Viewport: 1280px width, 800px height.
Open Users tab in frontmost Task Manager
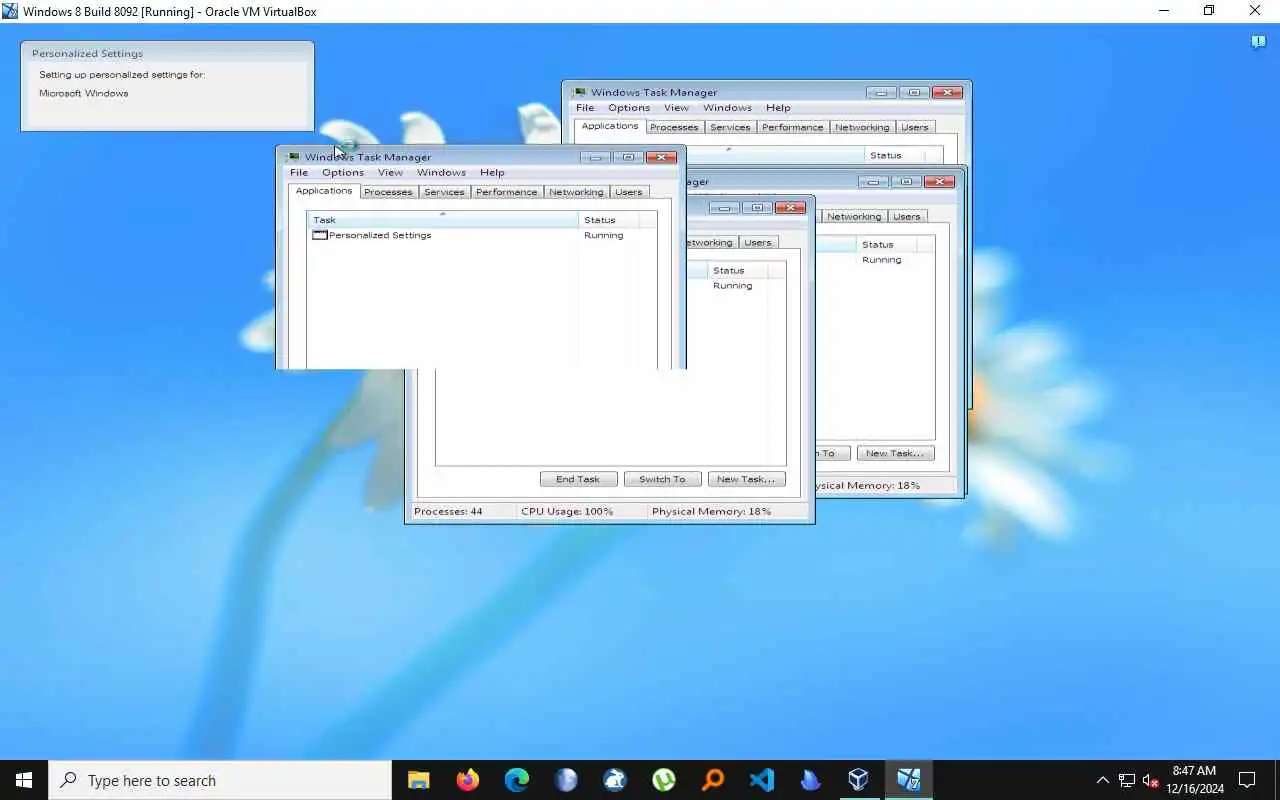629,192
